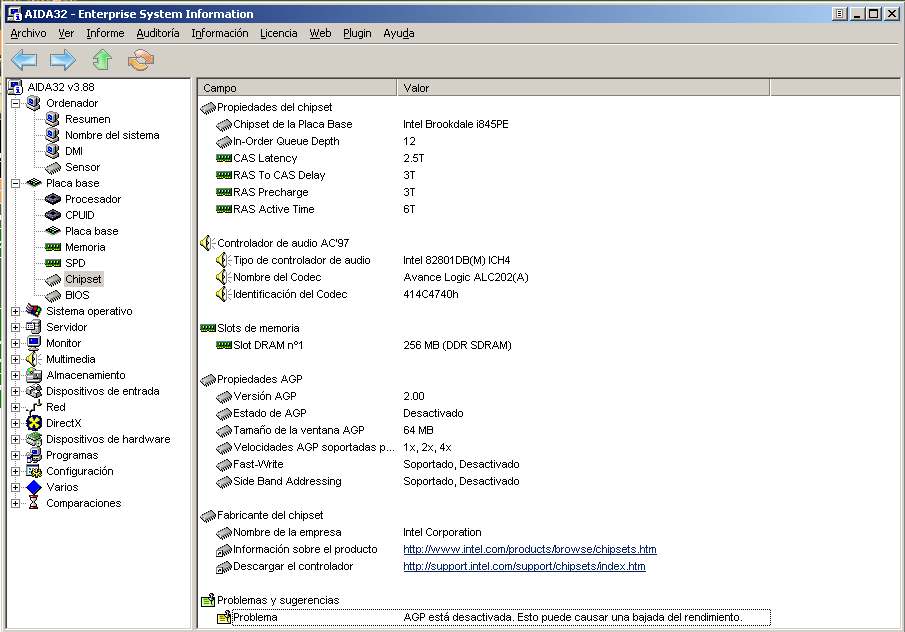Click the DirectX icon in tree
Image resolution: width=905 pixels, height=632 pixels.
[34, 423]
